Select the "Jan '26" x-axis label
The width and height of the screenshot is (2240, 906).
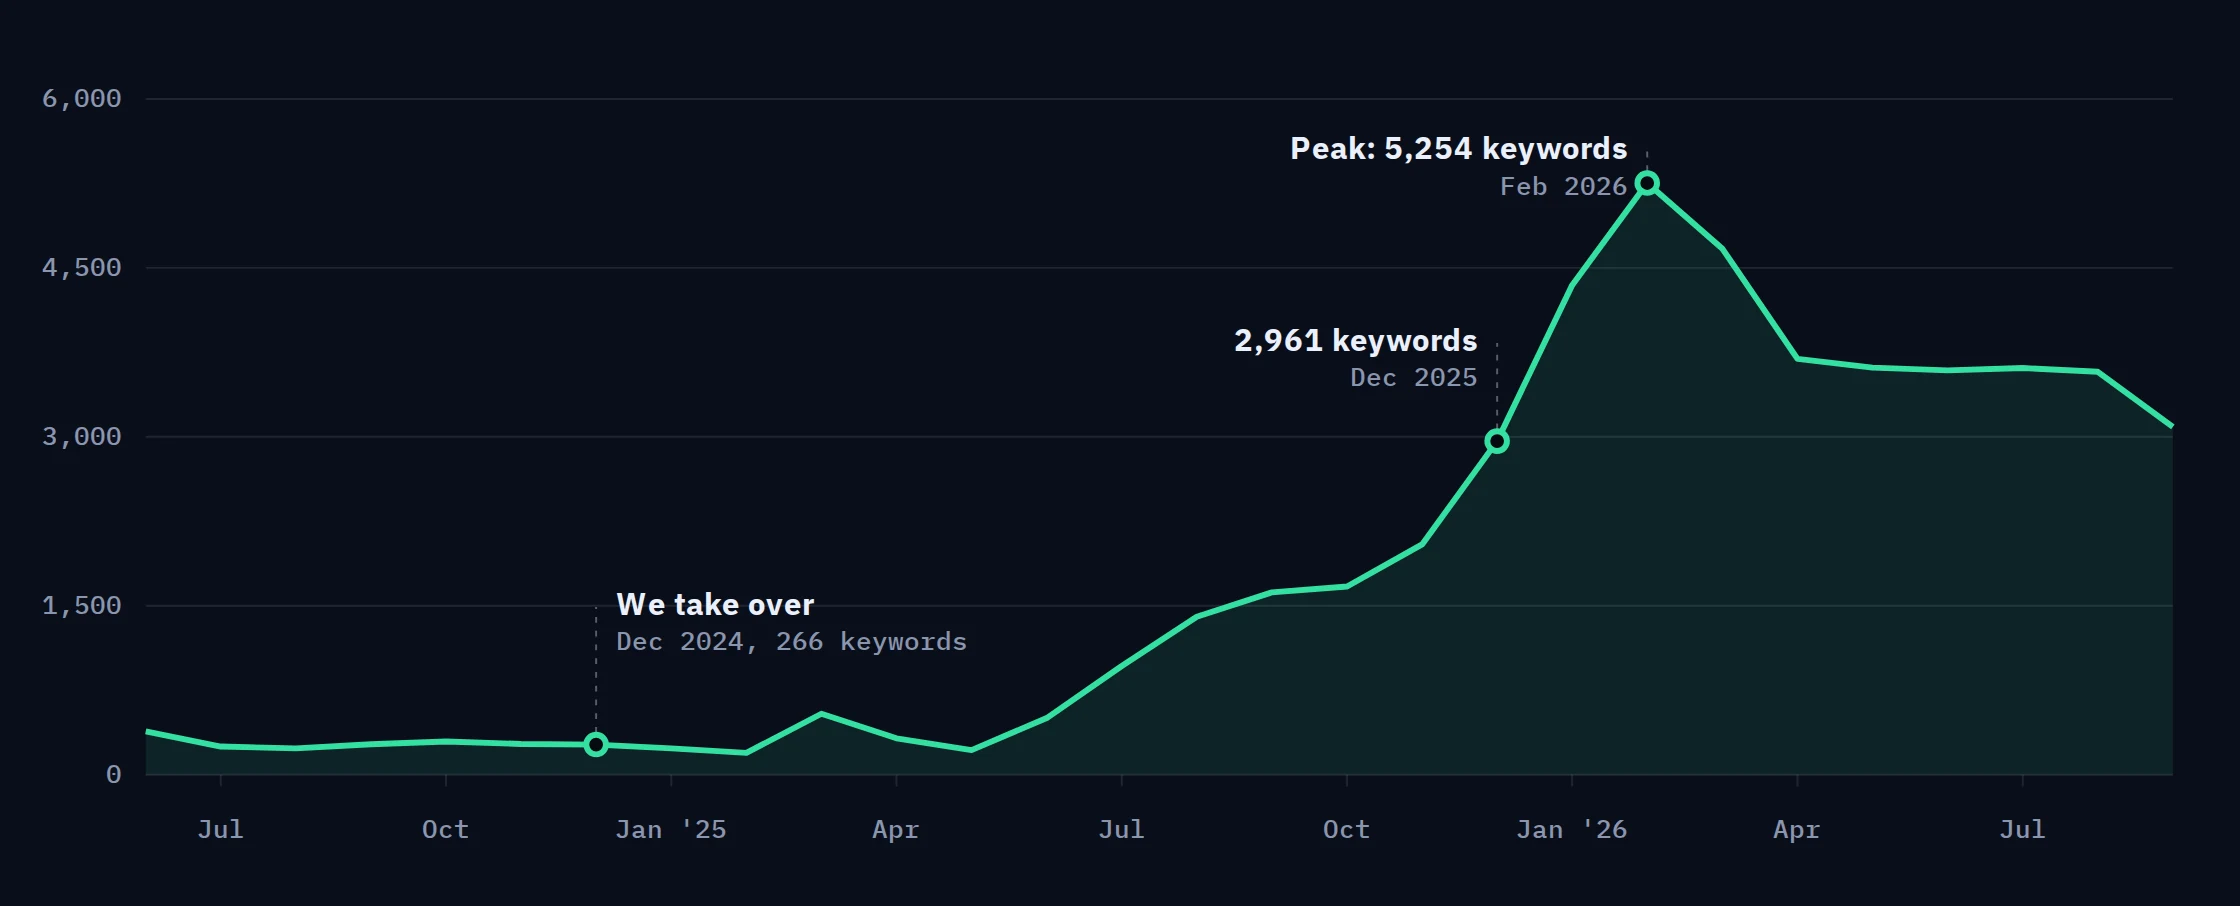pos(1572,830)
